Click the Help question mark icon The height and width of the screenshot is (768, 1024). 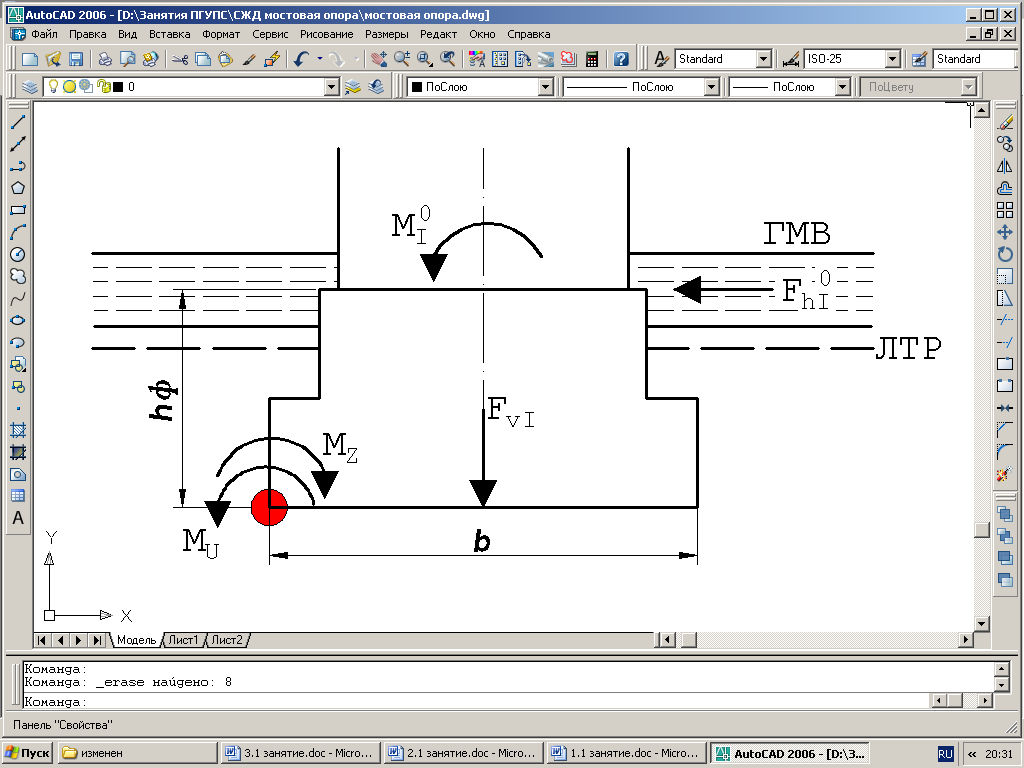[621, 59]
